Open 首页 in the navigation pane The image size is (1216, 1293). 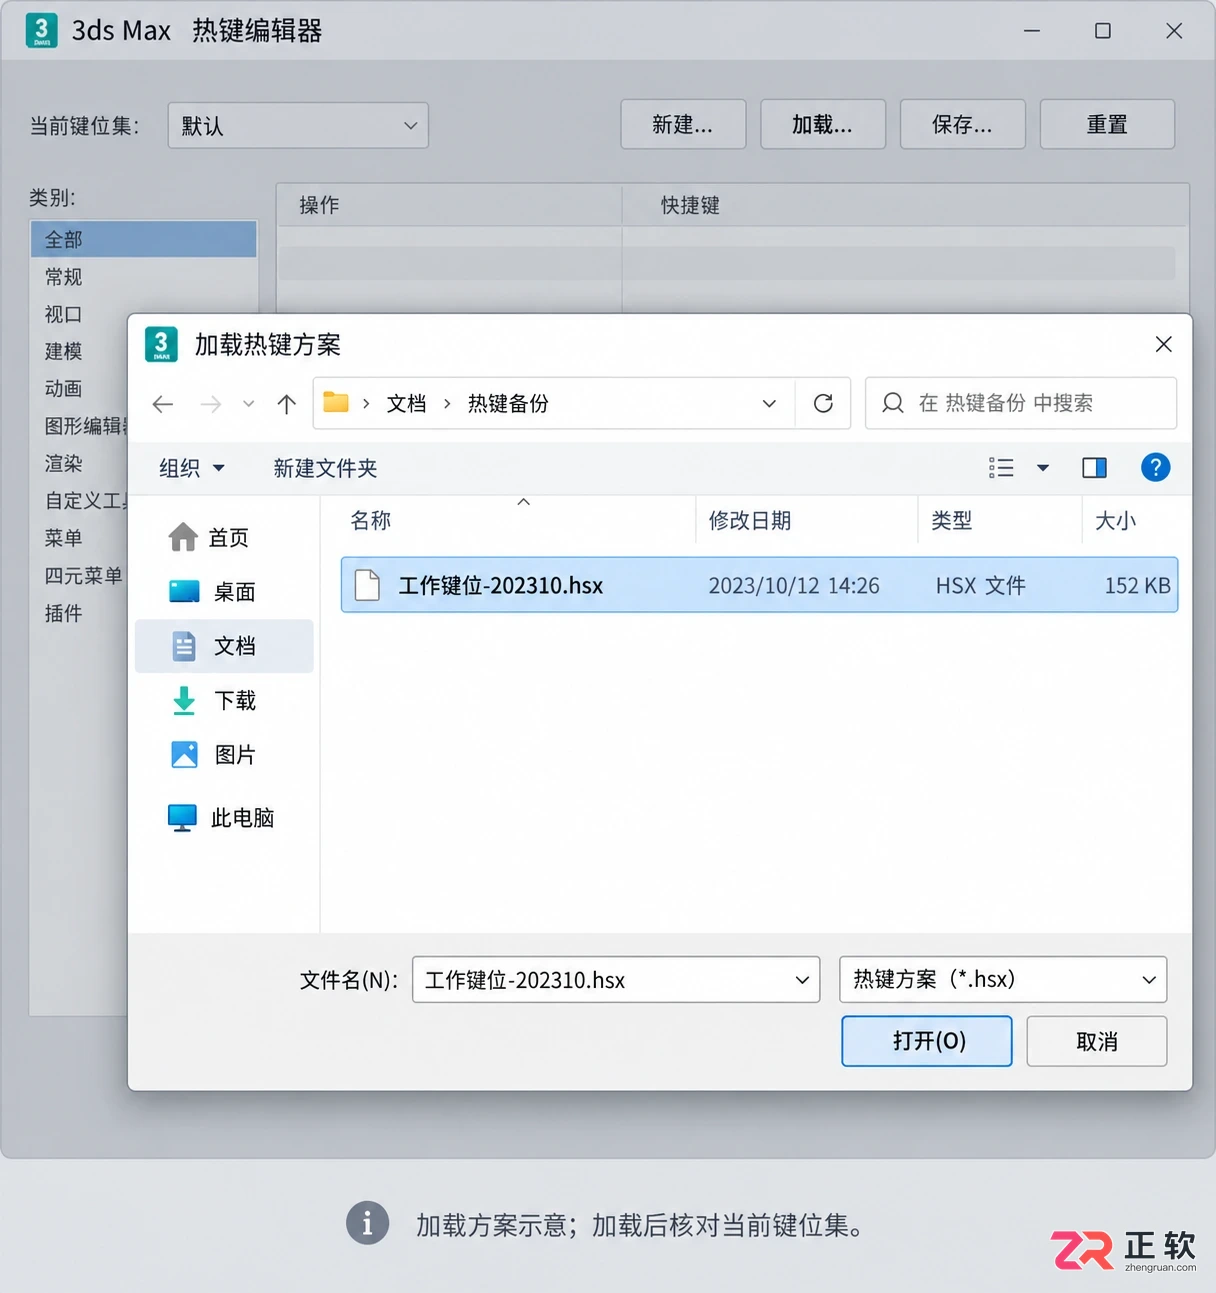[x=224, y=537]
